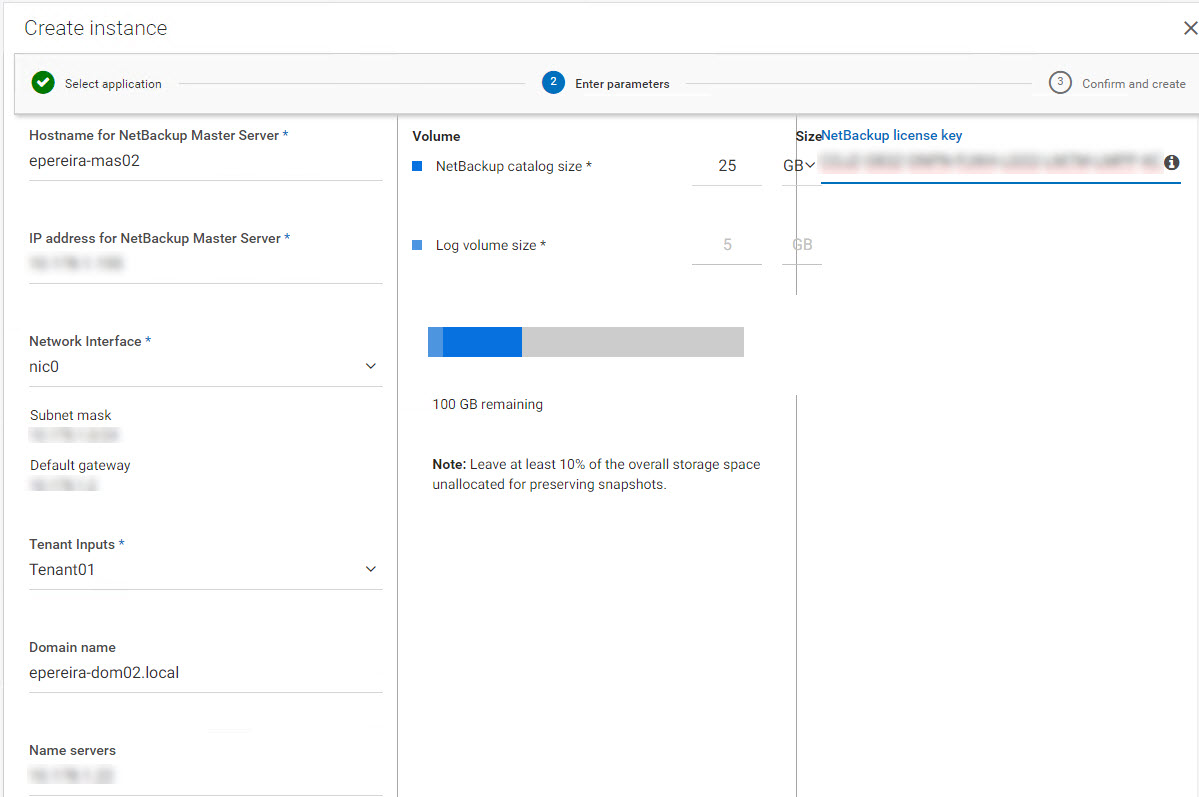Click the step 2 circle icon
This screenshot has height=797, width=1199.
click(553, 83)
